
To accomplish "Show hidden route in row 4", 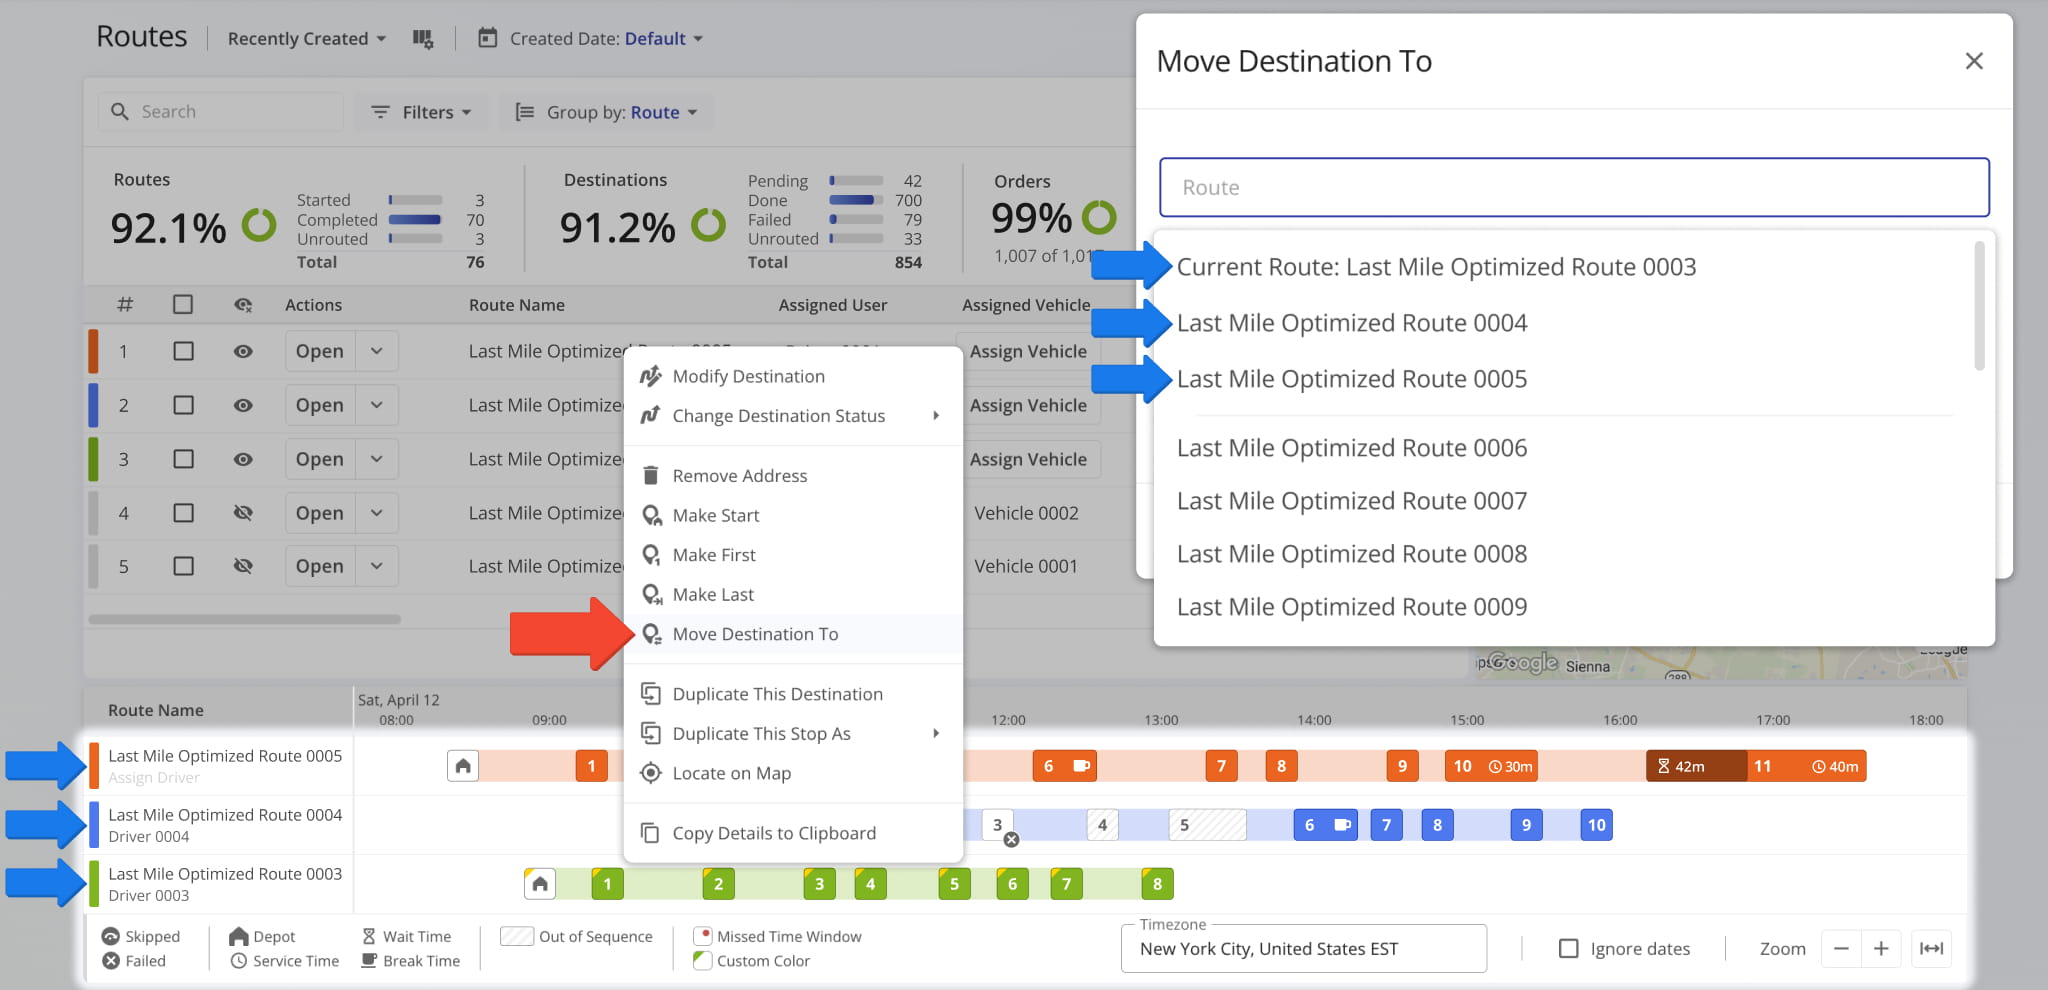I will pos(243,513).
